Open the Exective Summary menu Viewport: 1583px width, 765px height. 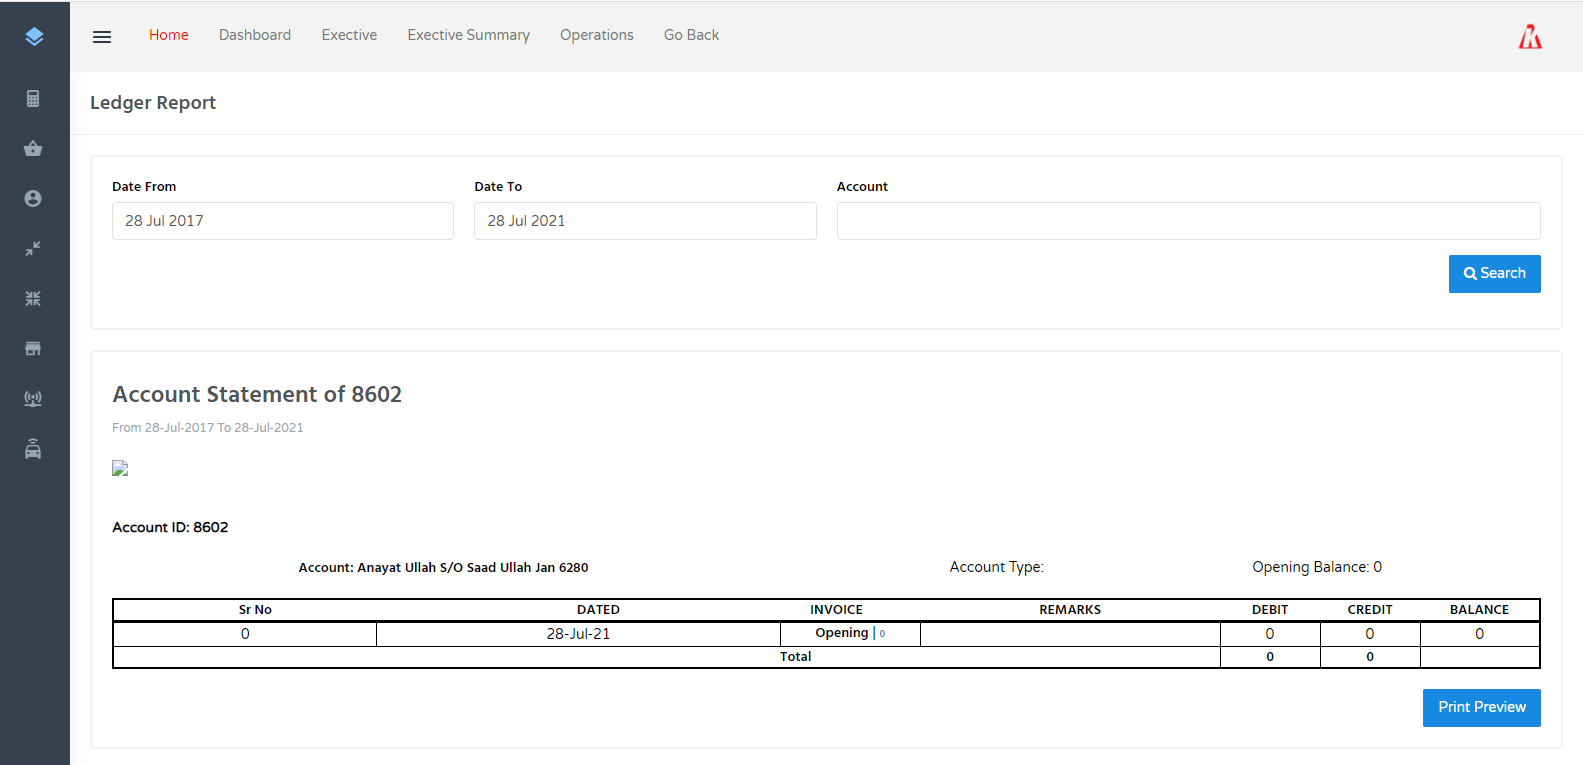pos(468,35)
